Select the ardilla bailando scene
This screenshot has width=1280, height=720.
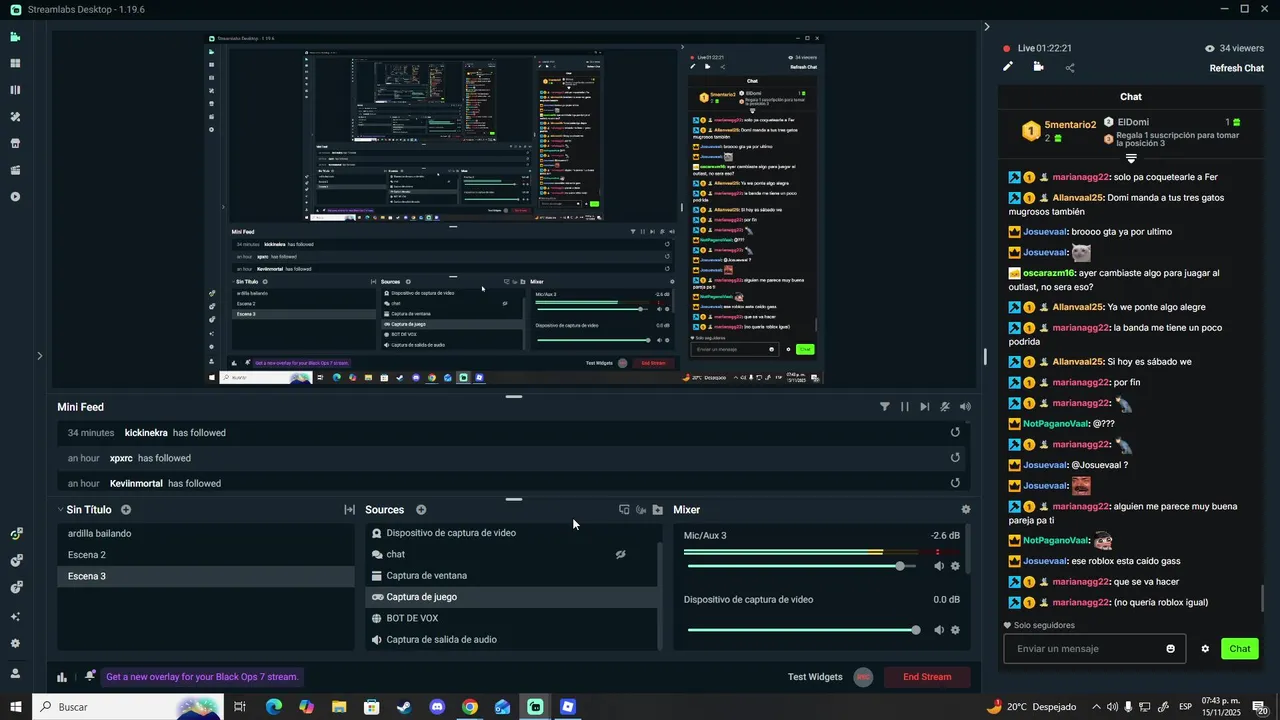coord(205,533)
